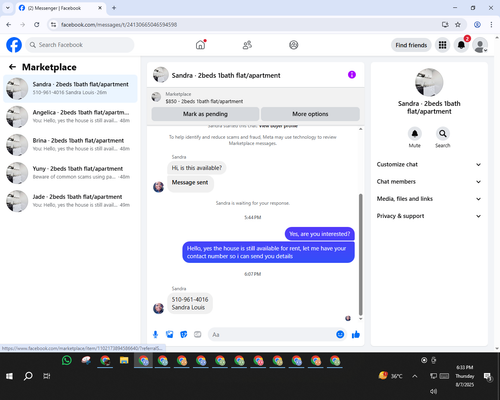Focus the Search Facebook field
500x400 pixels.
click(80, 45)
